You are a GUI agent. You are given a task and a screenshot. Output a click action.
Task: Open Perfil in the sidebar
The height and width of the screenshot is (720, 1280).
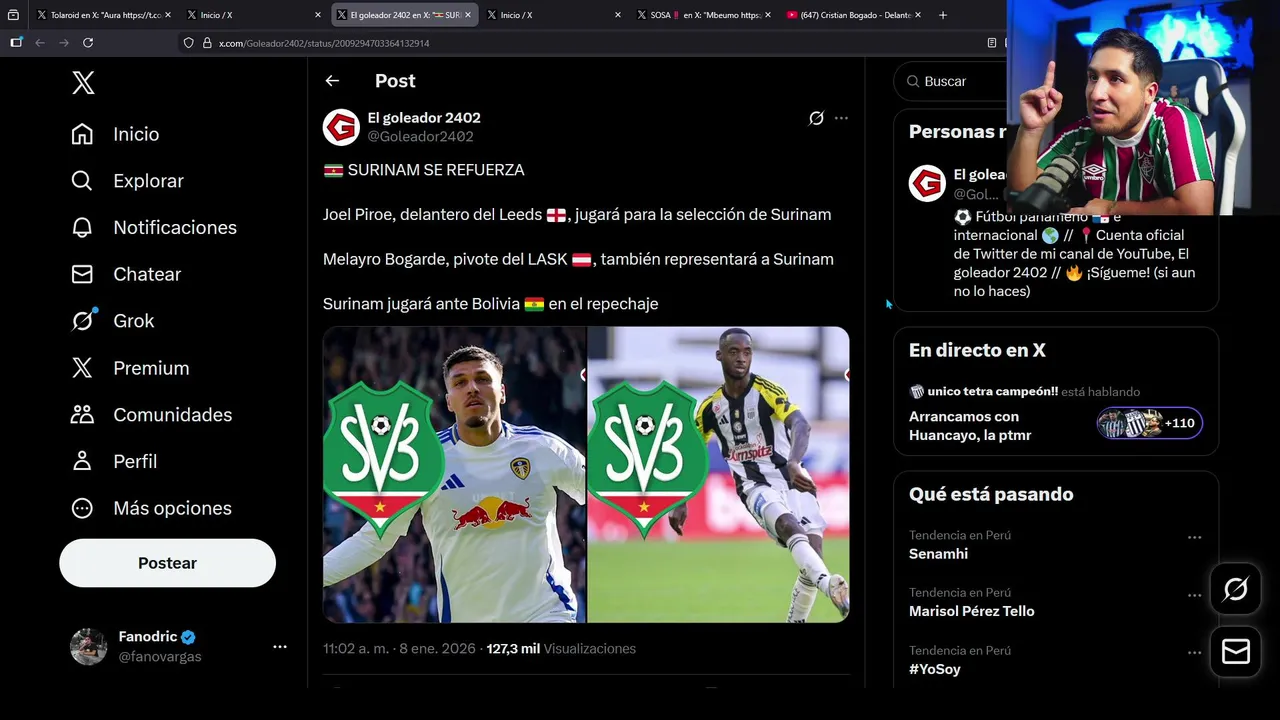point(114,461)
